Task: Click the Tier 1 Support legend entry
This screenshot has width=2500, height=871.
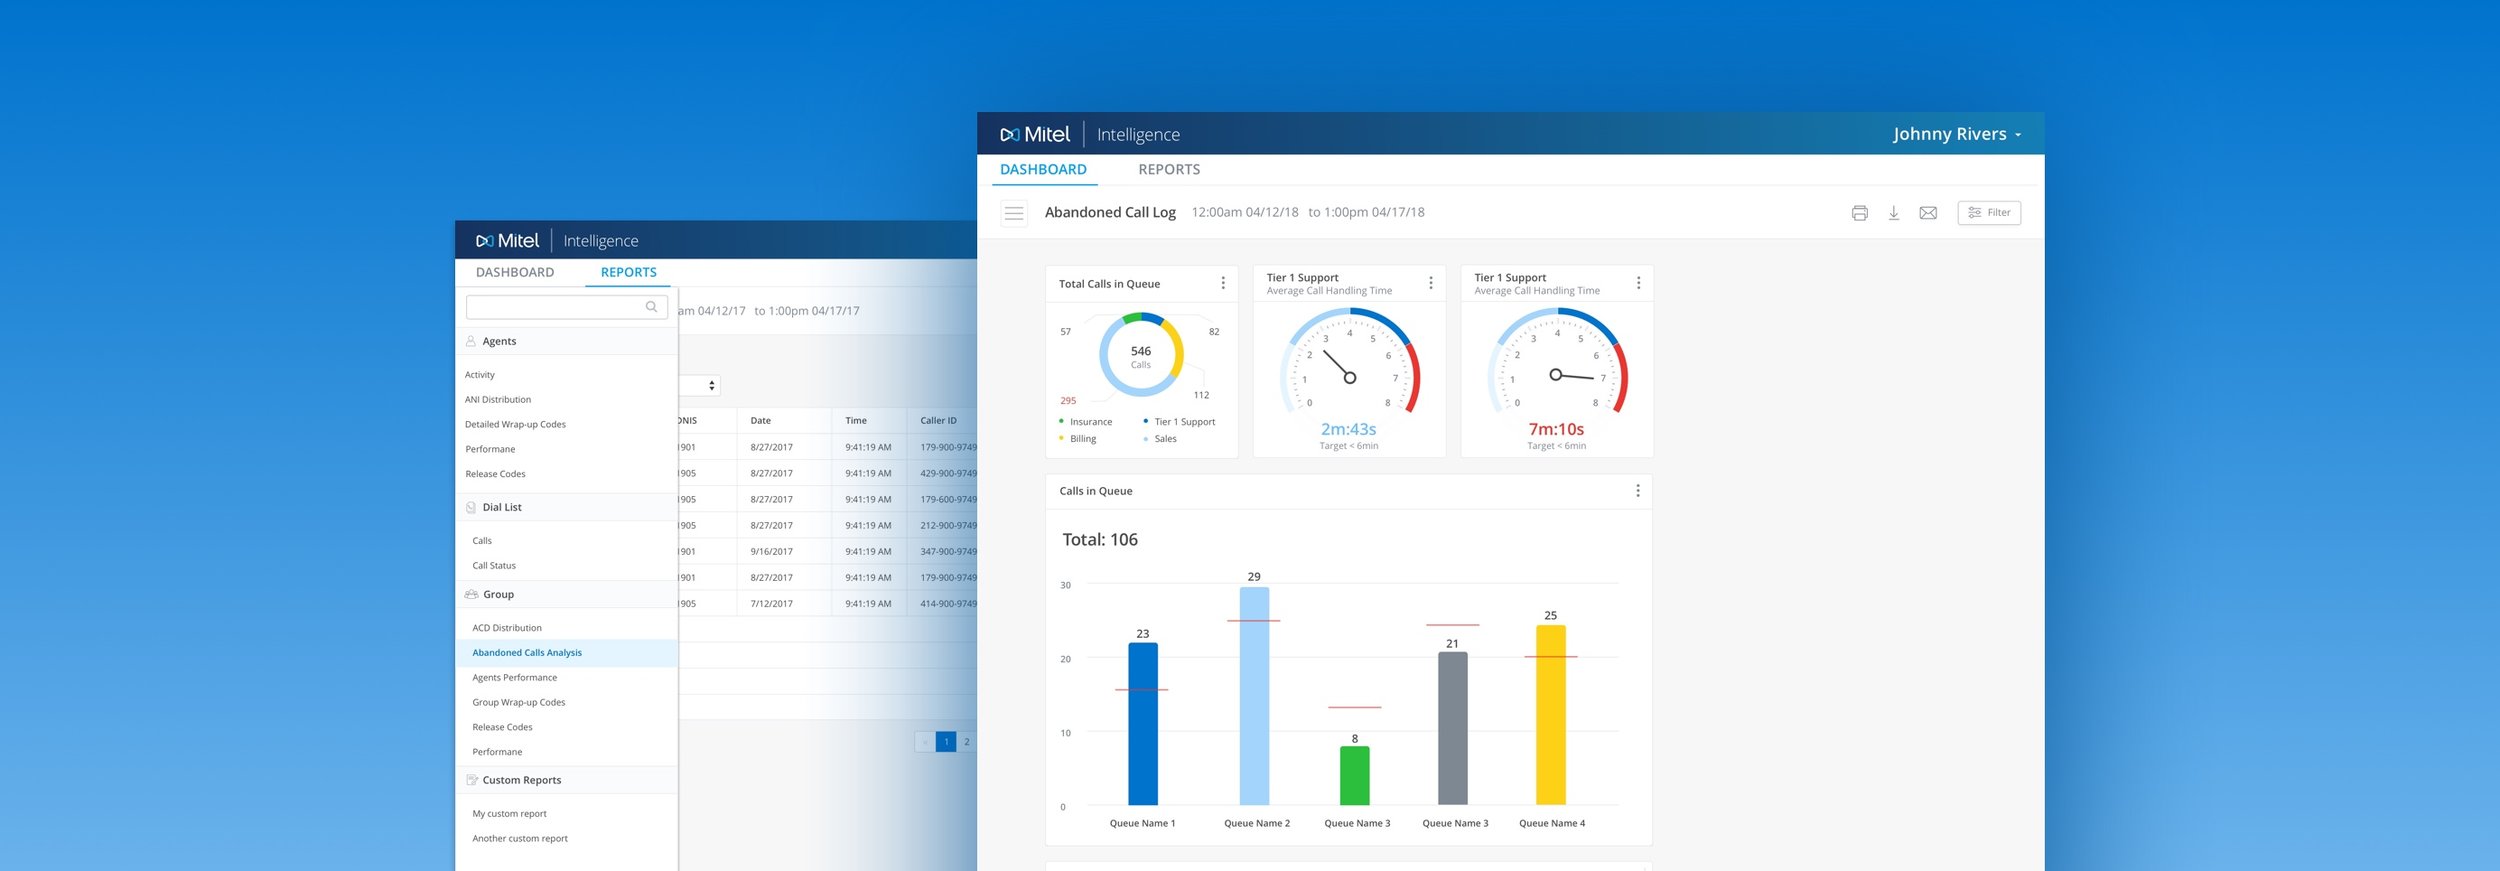Action: tap(1179, 422)
